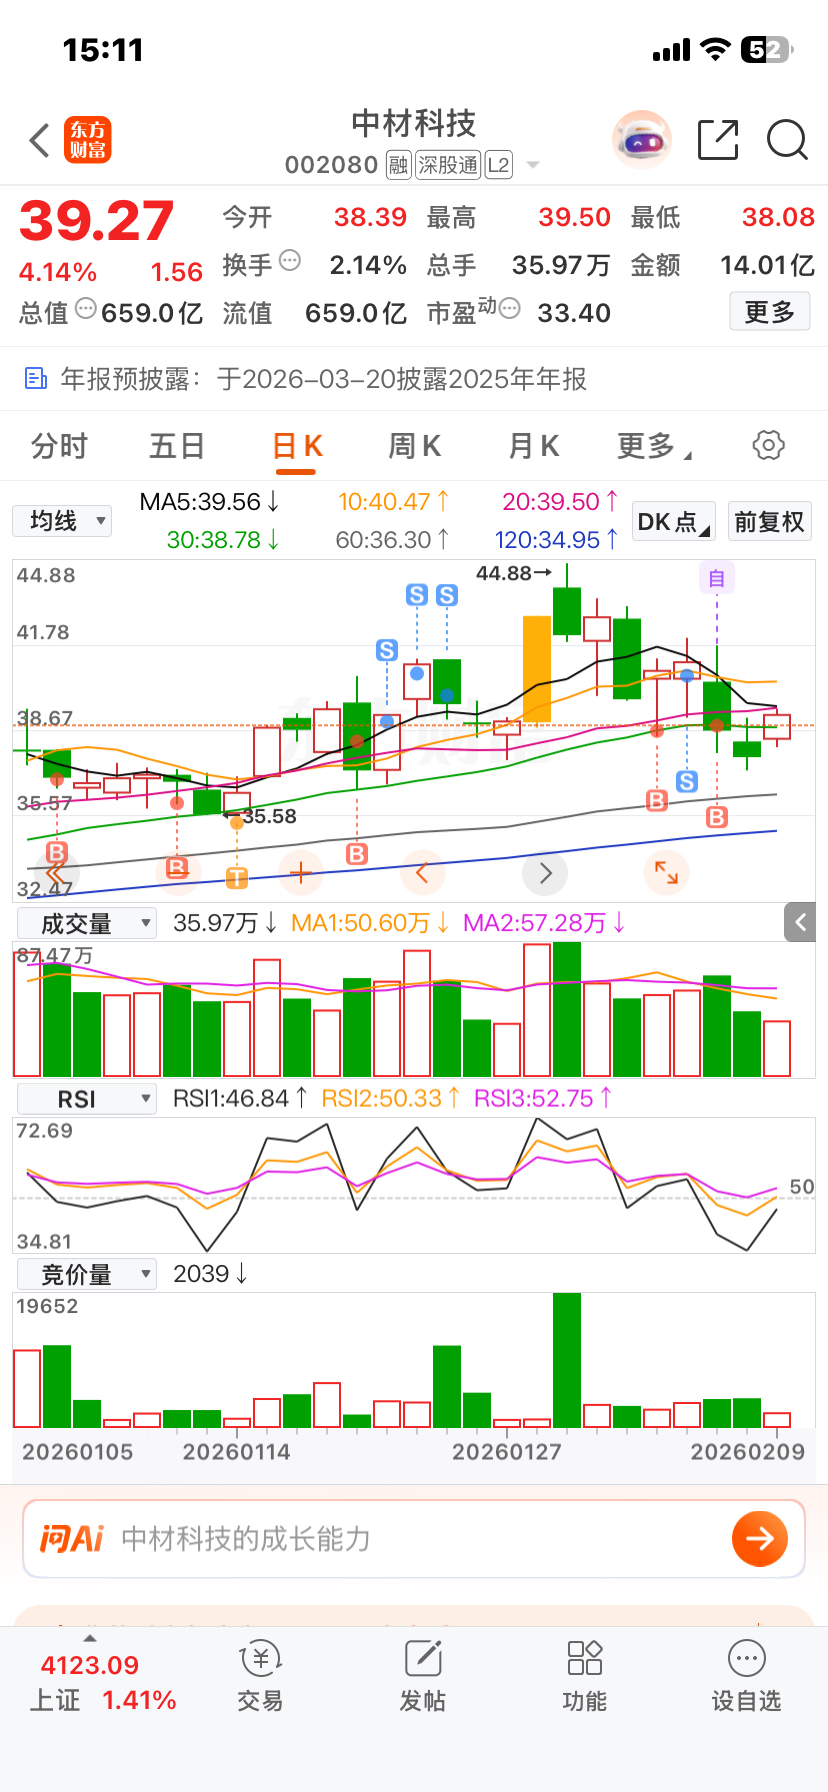The width and height of the screenshot is (828, 1792).
Task: Tap the 44.88 high price label on chart
Action: [514, 573]
